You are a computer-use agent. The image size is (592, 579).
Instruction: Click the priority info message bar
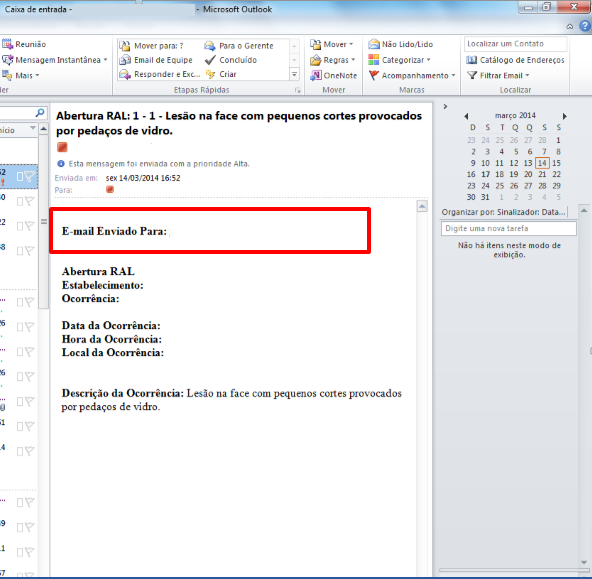[x=153, y=164]
